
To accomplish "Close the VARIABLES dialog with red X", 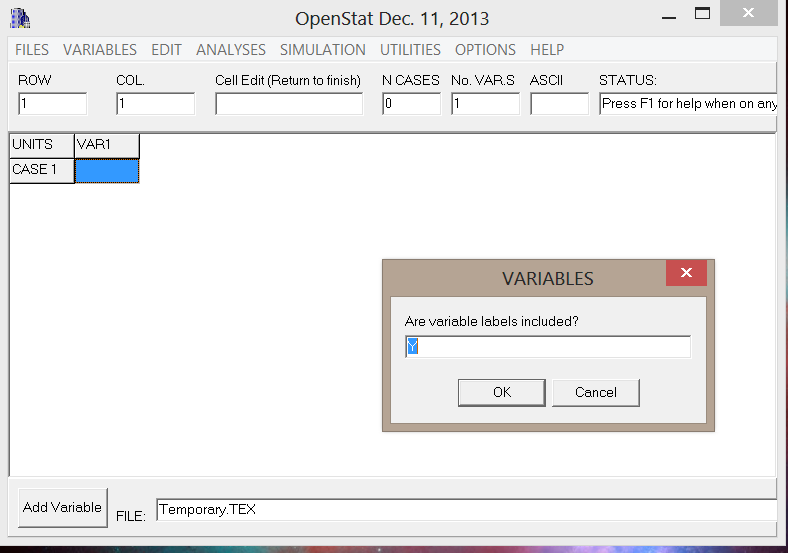I will coord(686,272).
